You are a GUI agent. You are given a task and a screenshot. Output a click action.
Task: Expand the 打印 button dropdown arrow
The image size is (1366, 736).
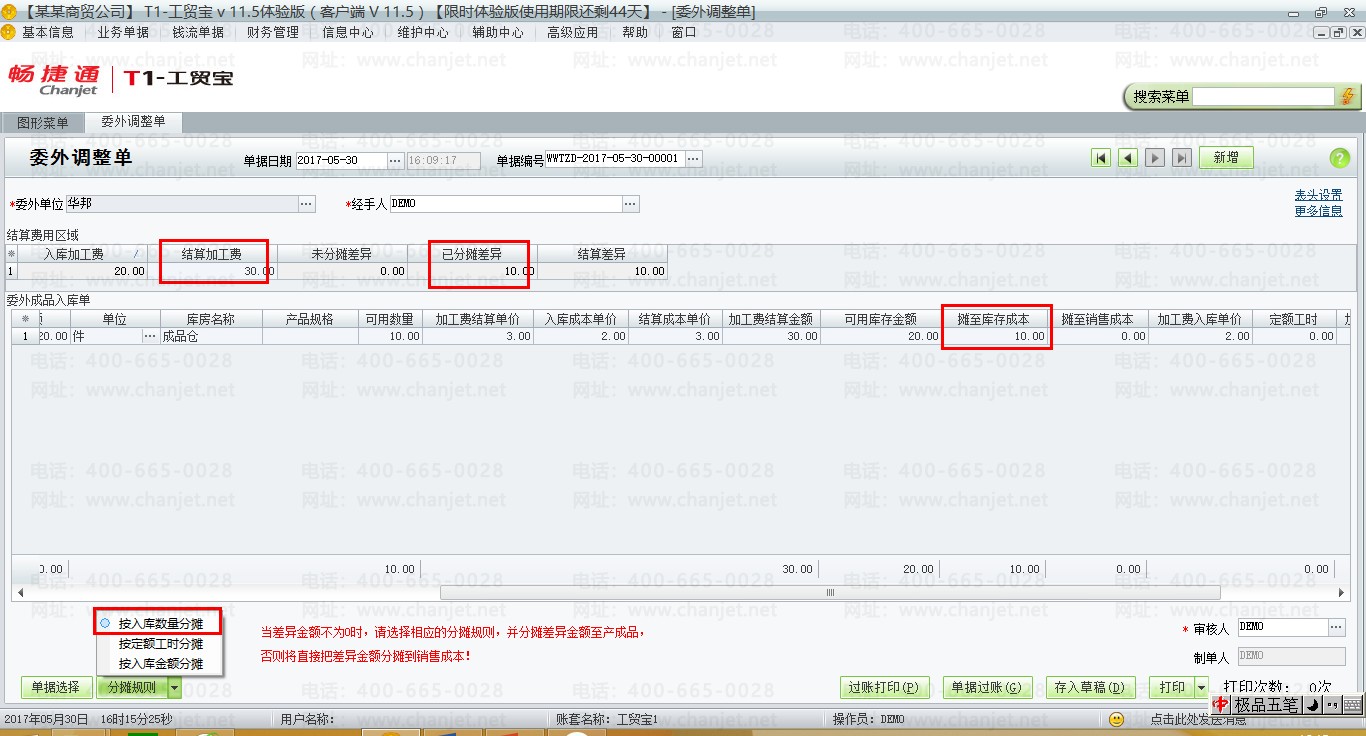pyautogui.click(x=1201, y=688)
